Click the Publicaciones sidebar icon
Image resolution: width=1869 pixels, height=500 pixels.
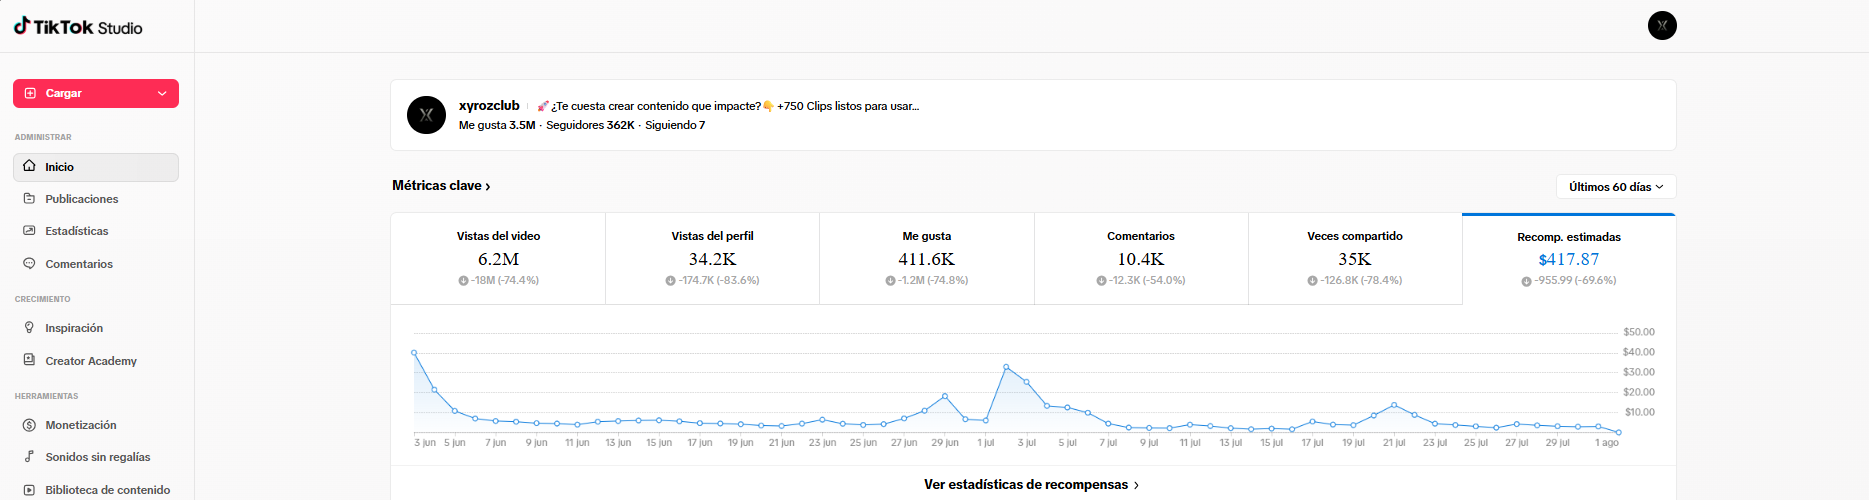[29, 199]
